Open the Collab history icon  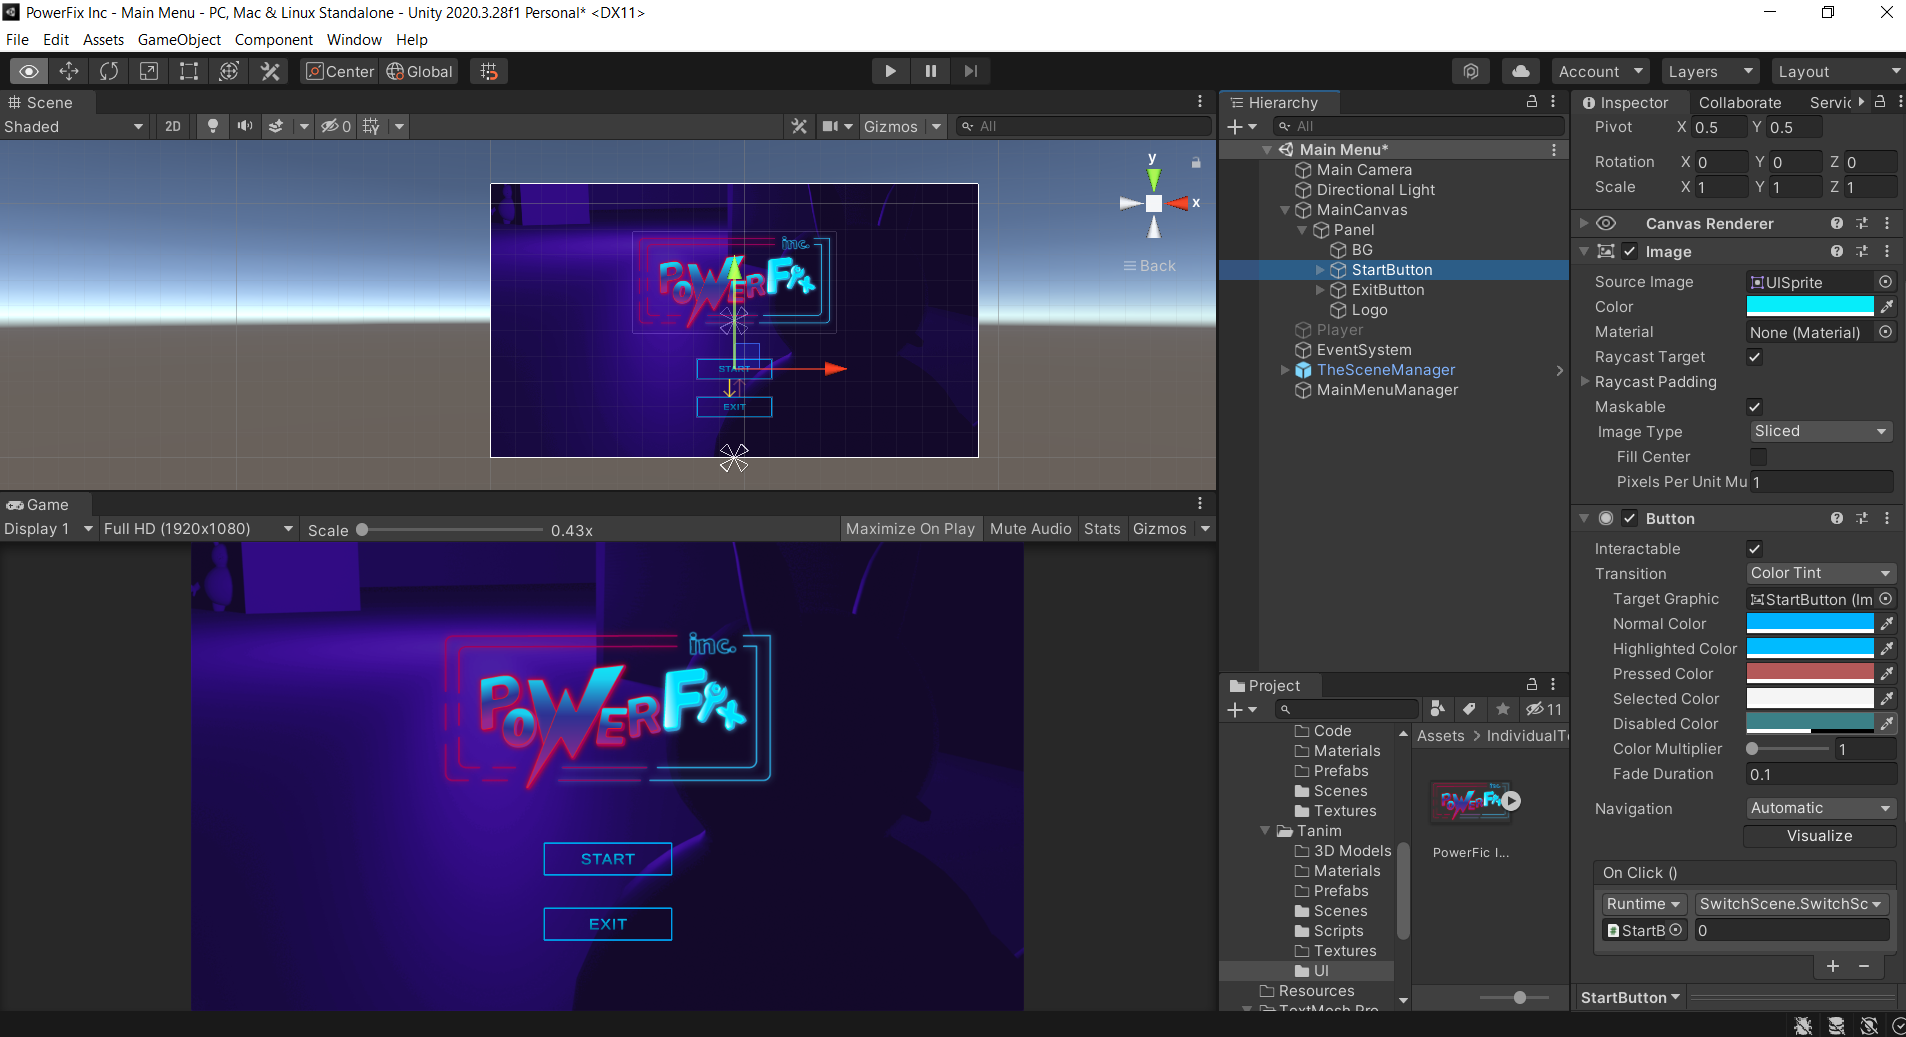point(1471,71)
